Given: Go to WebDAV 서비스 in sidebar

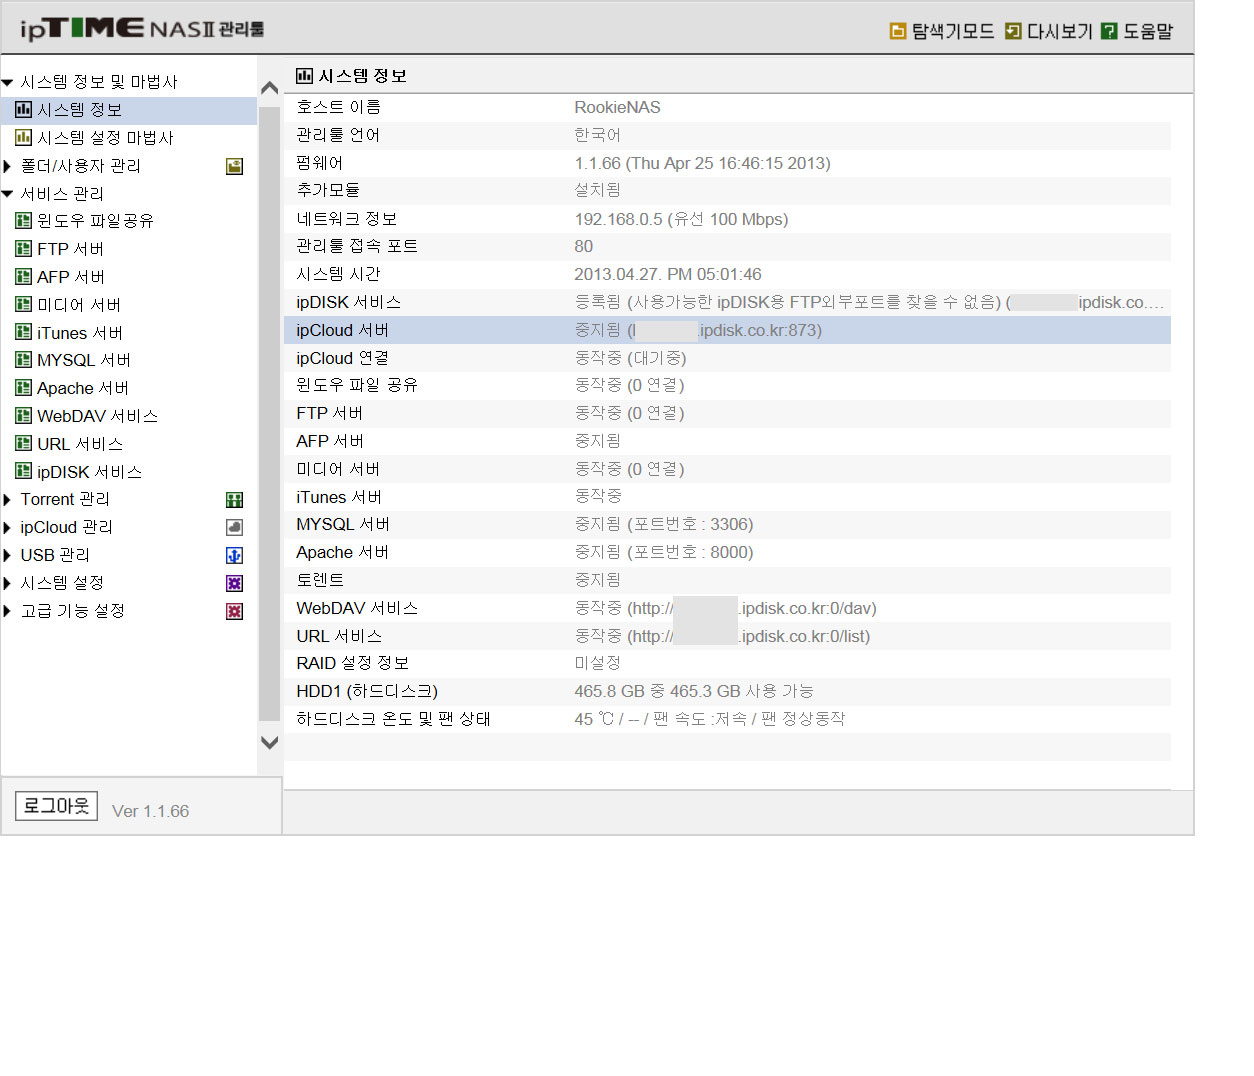Looking at the screenshot, I should (x=97, y=416).
